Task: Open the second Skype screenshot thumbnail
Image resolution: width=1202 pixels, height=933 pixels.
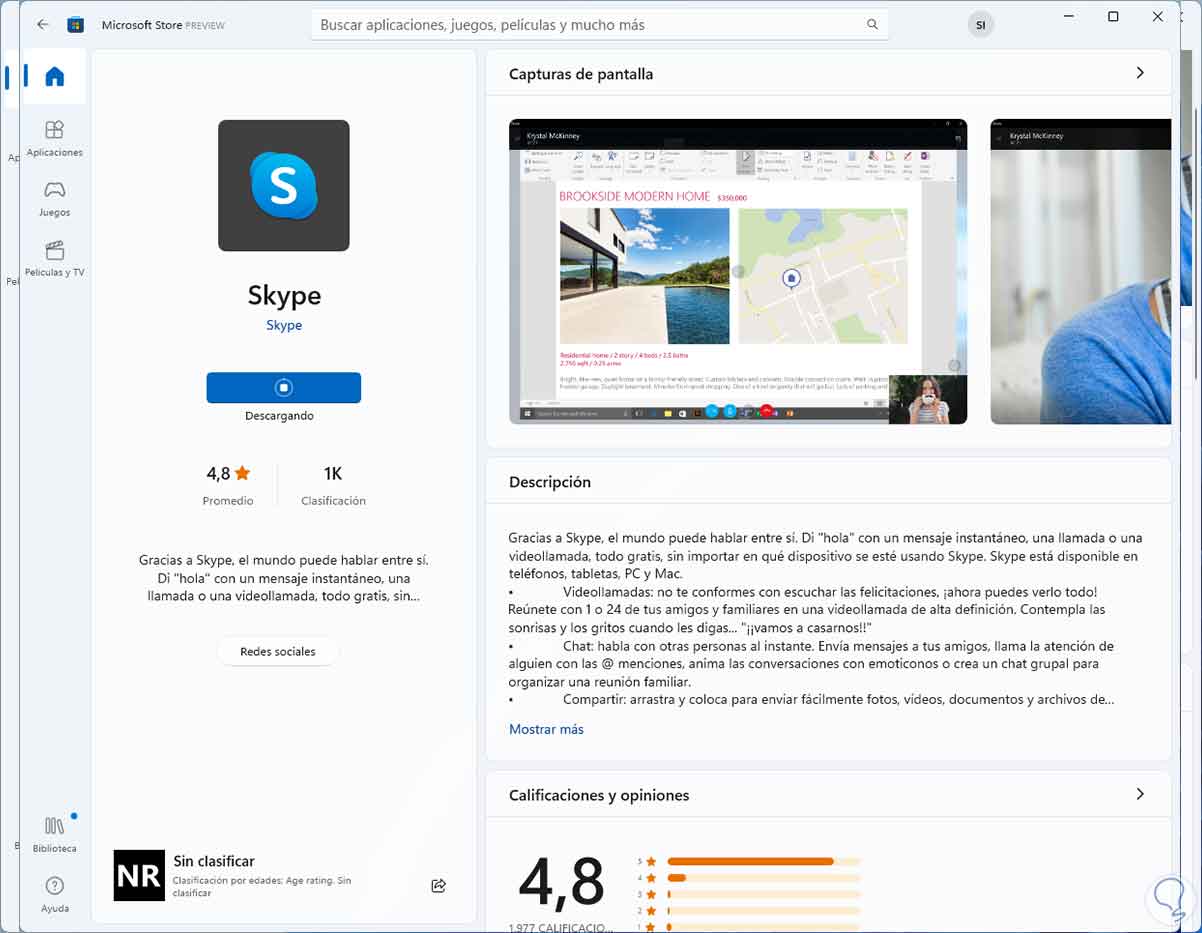Action: pyautogui.click(x=1080, y=271)
